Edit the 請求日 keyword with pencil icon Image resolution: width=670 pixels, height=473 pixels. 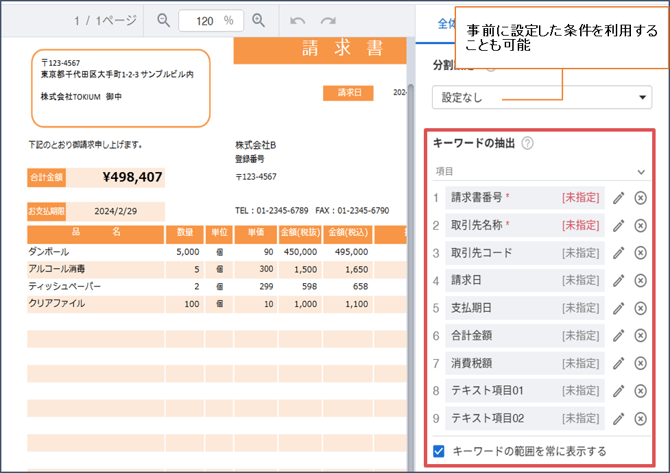tap(619, 281)
